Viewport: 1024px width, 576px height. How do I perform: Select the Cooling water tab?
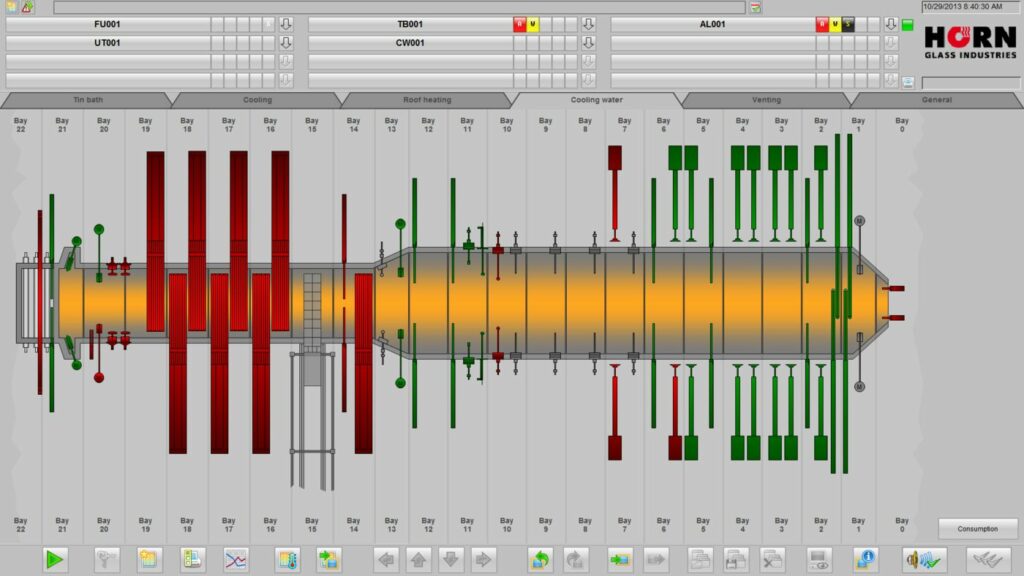click(x=596, y=100)
